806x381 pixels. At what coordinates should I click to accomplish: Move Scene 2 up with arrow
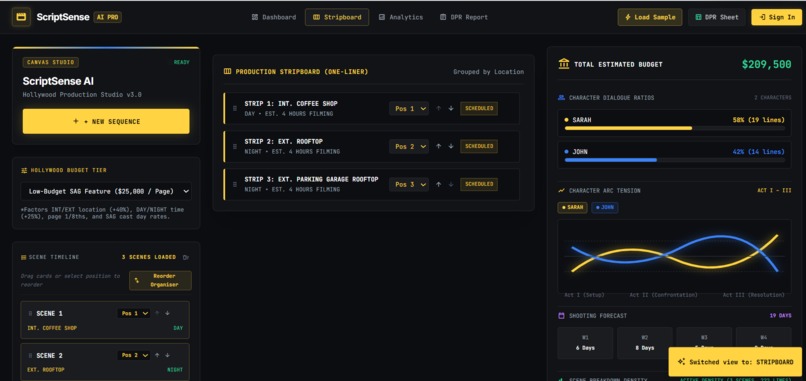pos(157,355)
